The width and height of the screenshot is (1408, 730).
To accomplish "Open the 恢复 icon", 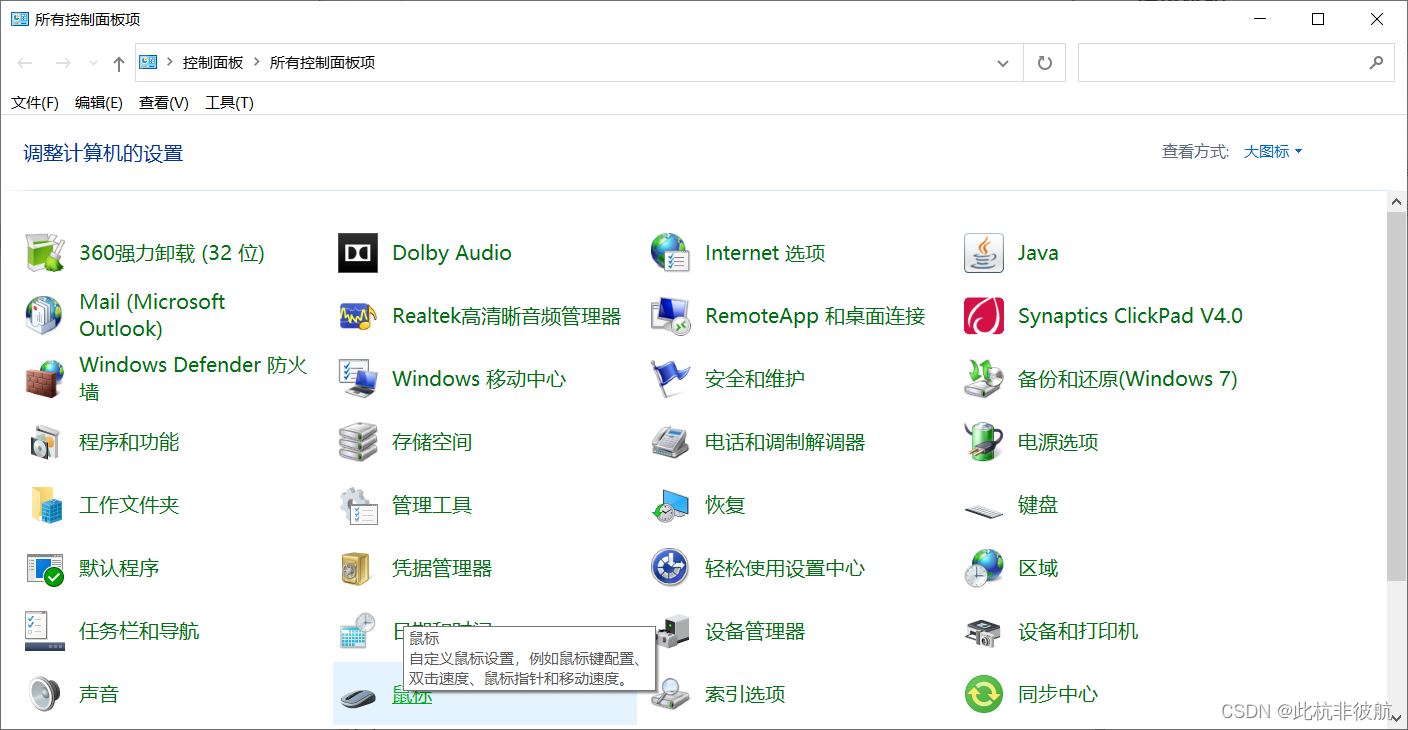I will 670,505.
